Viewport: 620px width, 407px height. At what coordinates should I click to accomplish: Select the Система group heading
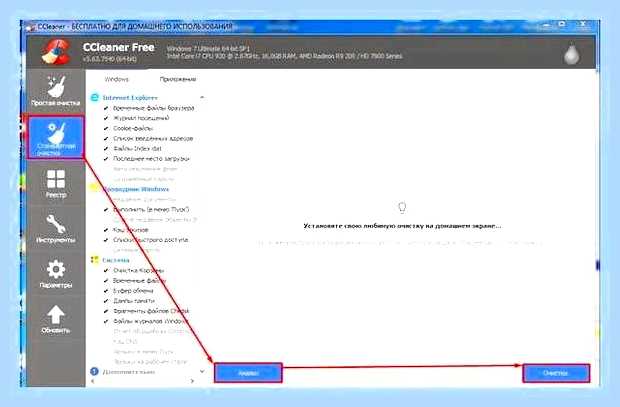pyautogui.click(x=116, y=260)
